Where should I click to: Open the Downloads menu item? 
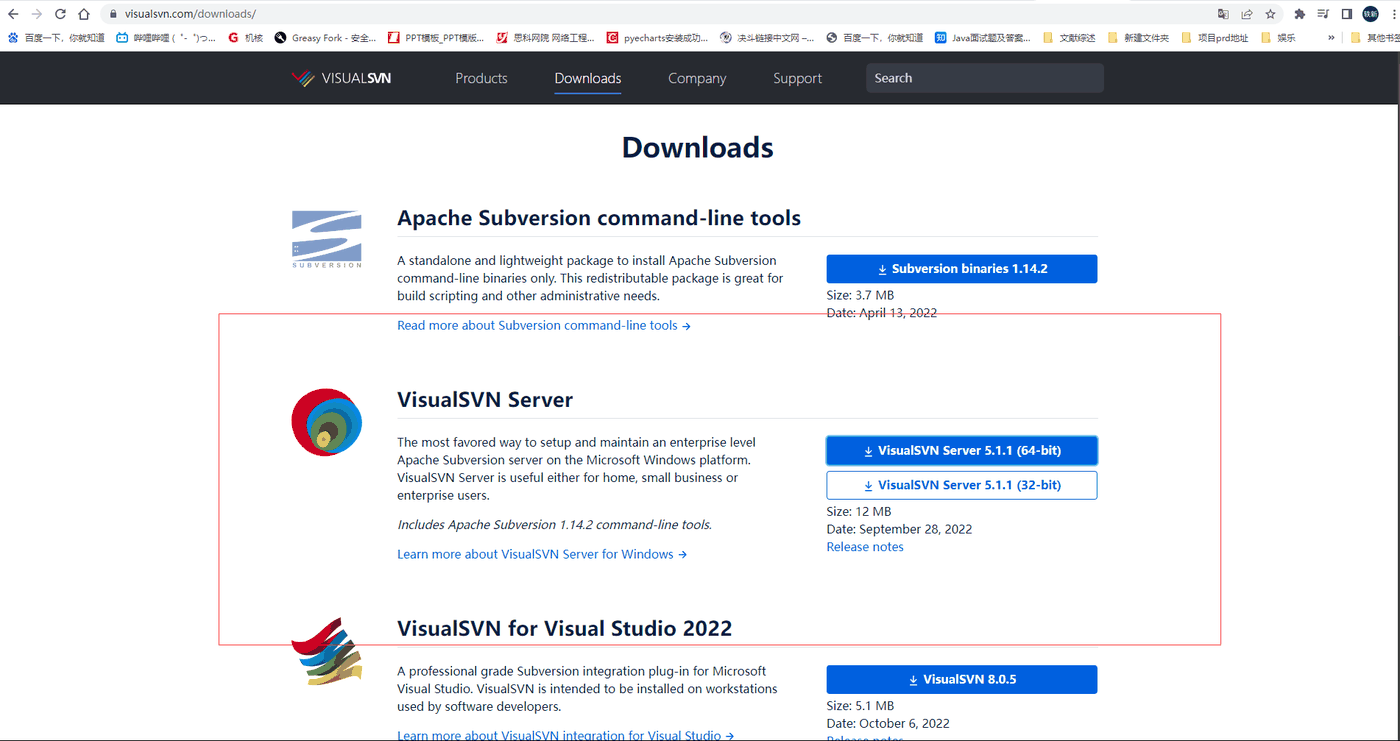(588, 78)
